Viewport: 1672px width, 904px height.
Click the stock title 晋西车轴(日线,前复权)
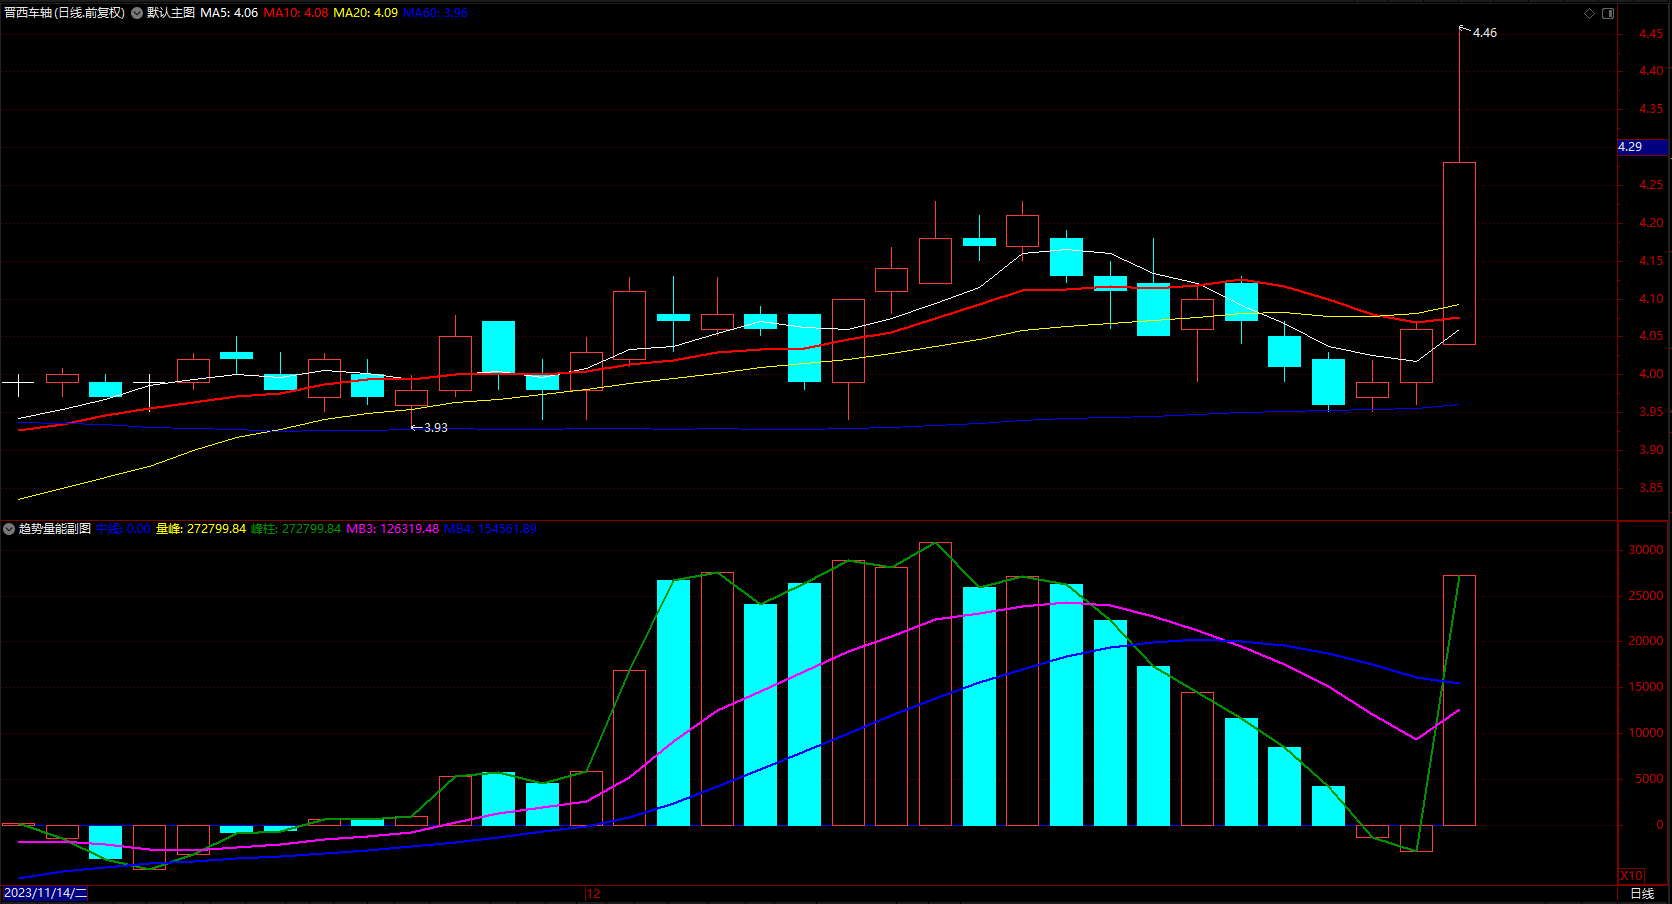65,13
